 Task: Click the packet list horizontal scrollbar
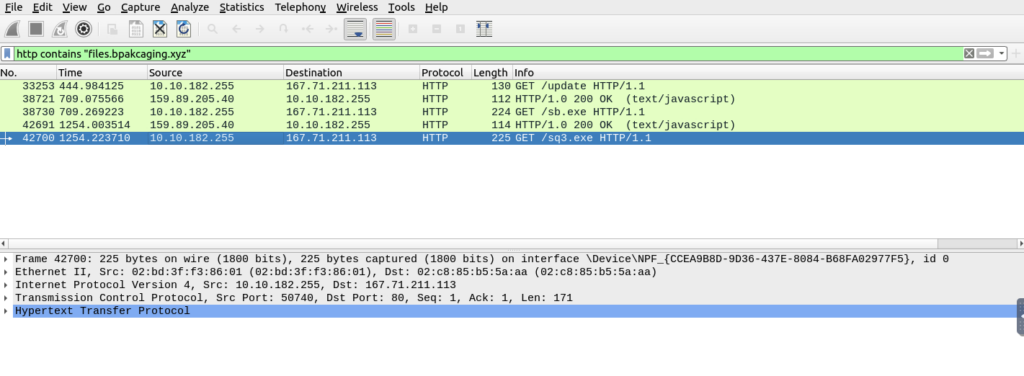click(x=512, y=243)
